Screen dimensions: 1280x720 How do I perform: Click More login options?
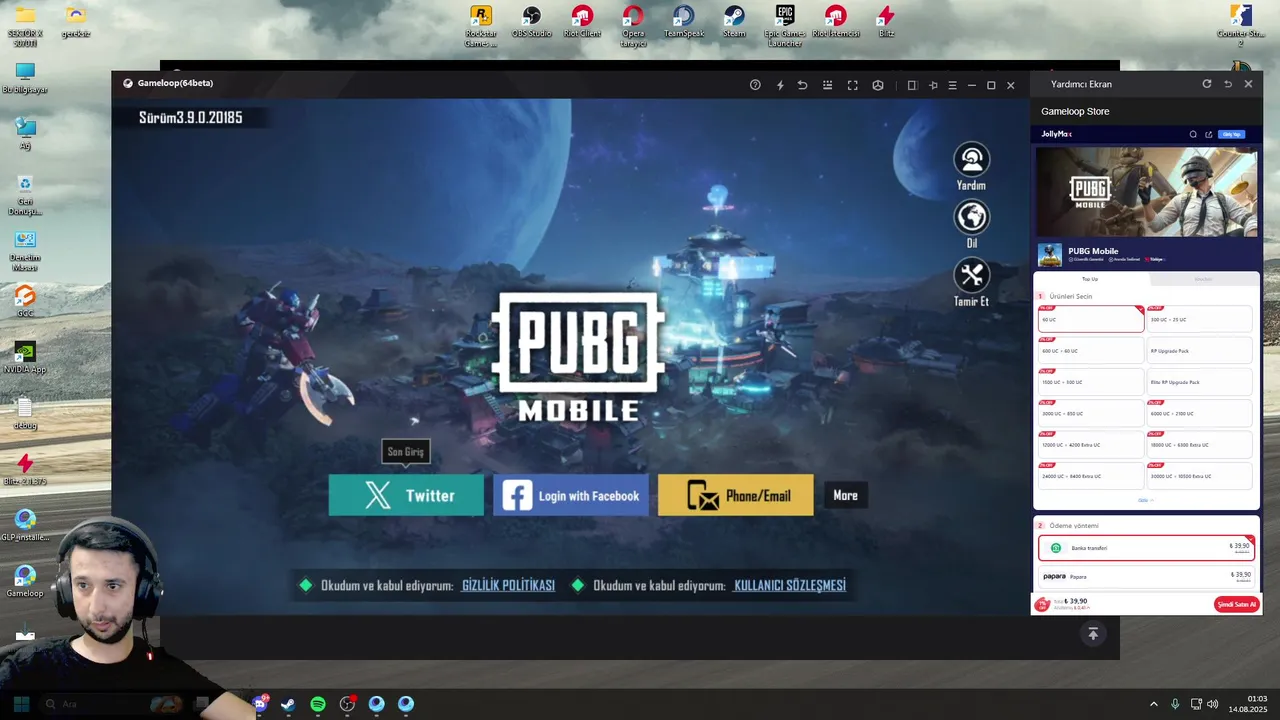point(845,495)
